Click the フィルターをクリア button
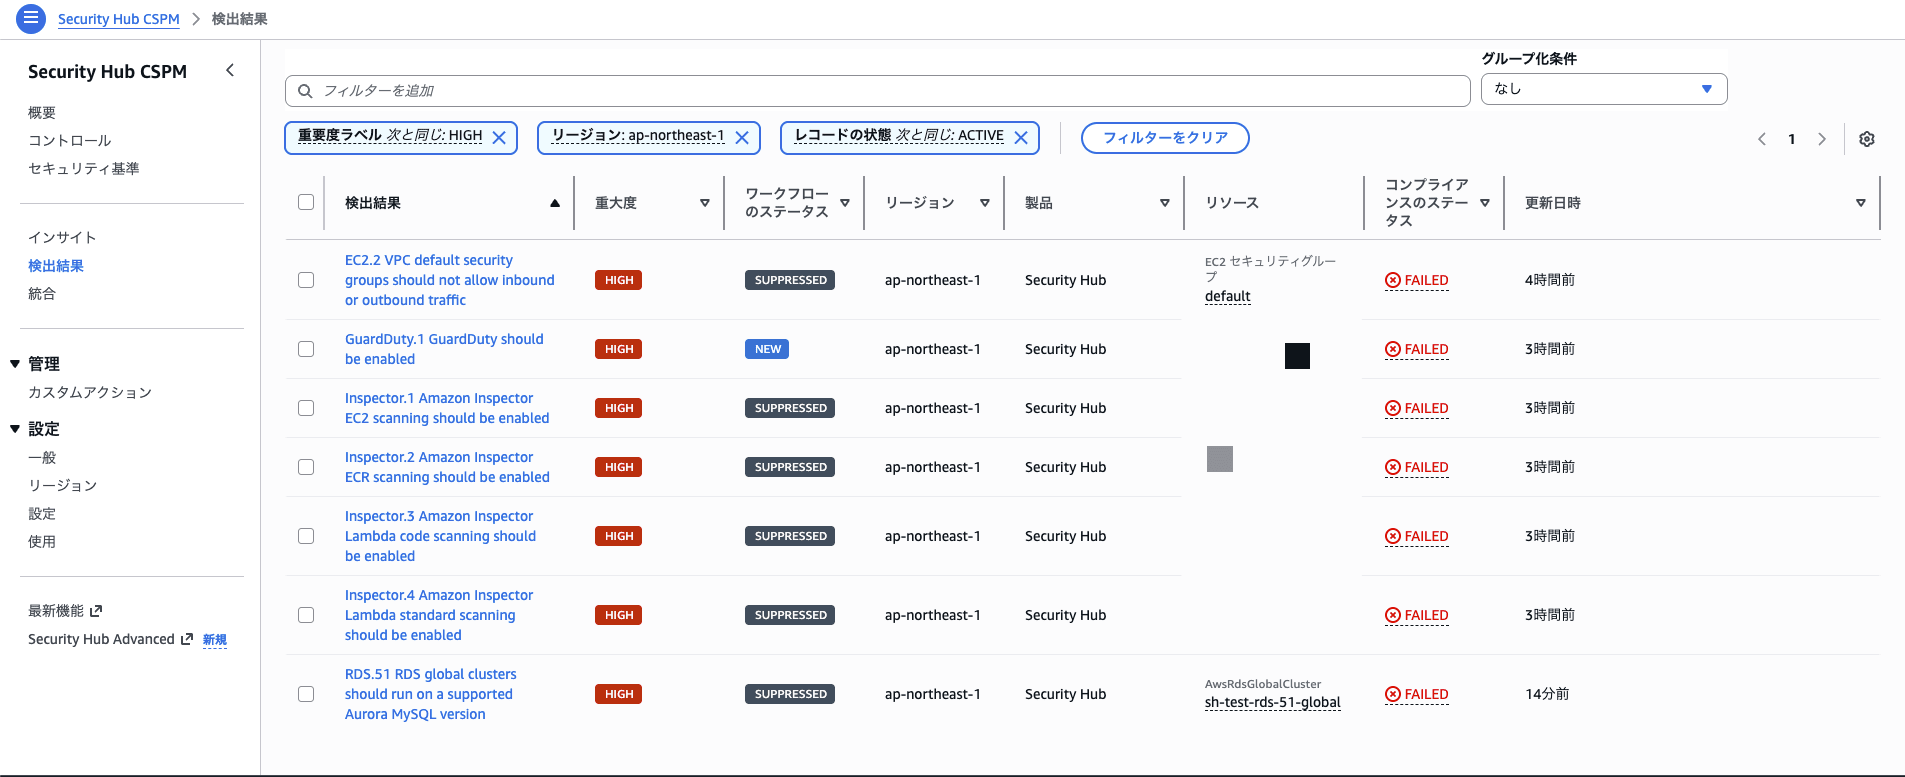 (1165, 138)
